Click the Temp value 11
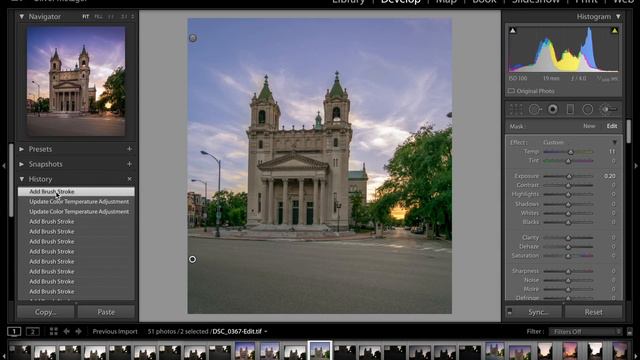The width and height of the screenshot is (640, 360). tap(612, 152)
